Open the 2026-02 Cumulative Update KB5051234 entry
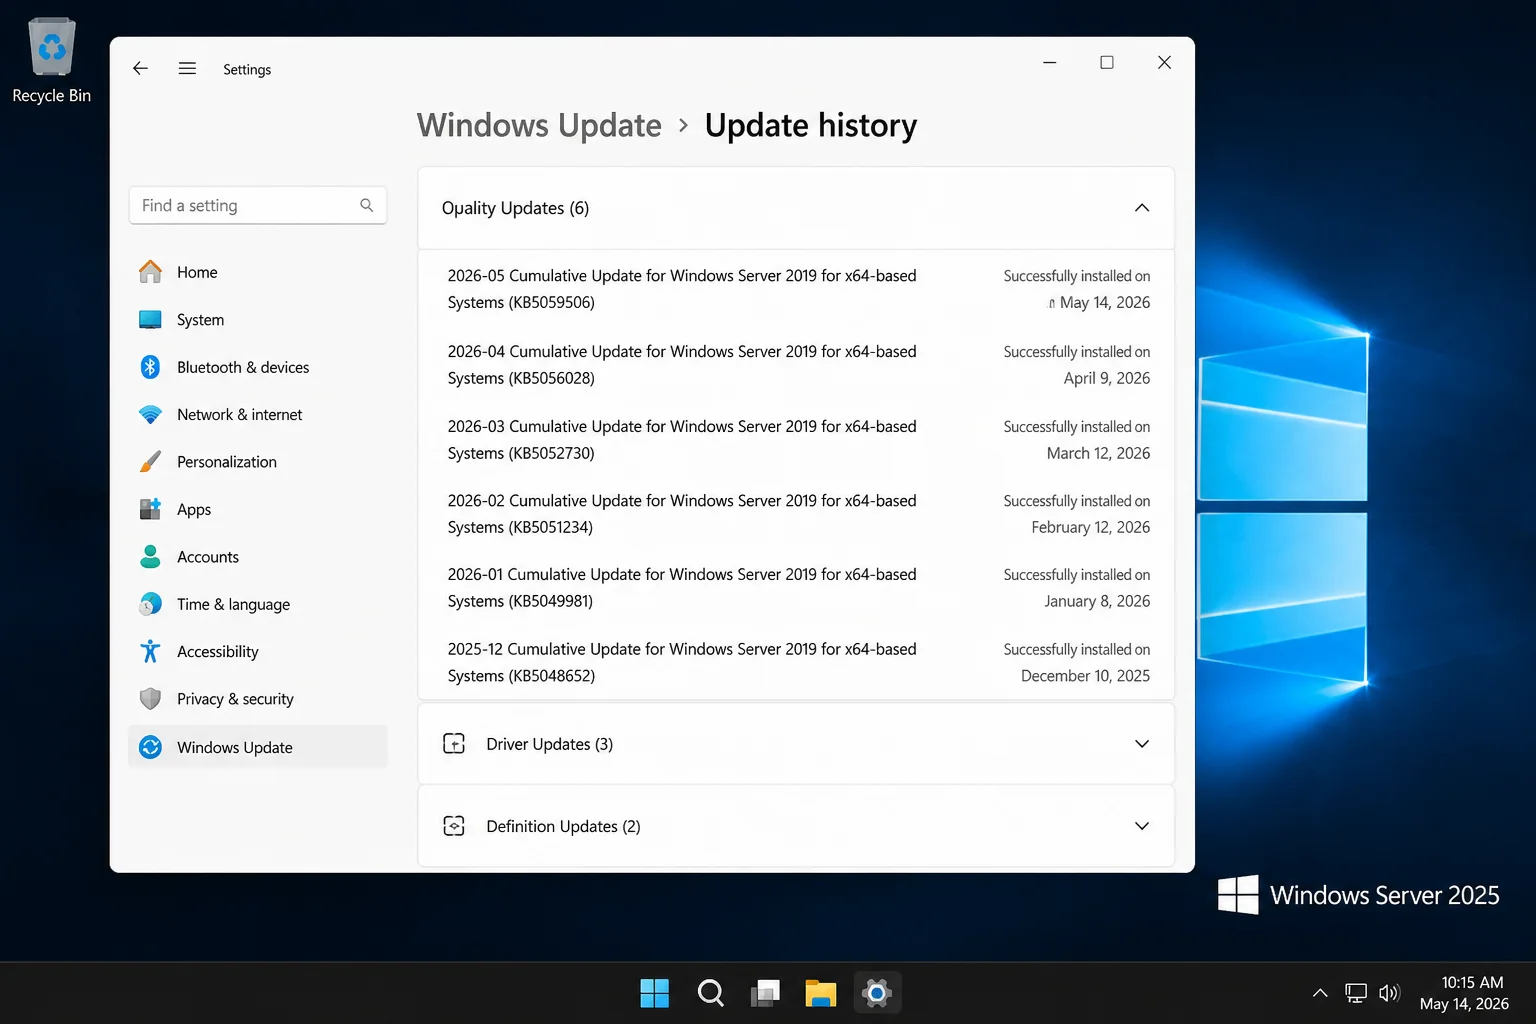 pos(796,514)
